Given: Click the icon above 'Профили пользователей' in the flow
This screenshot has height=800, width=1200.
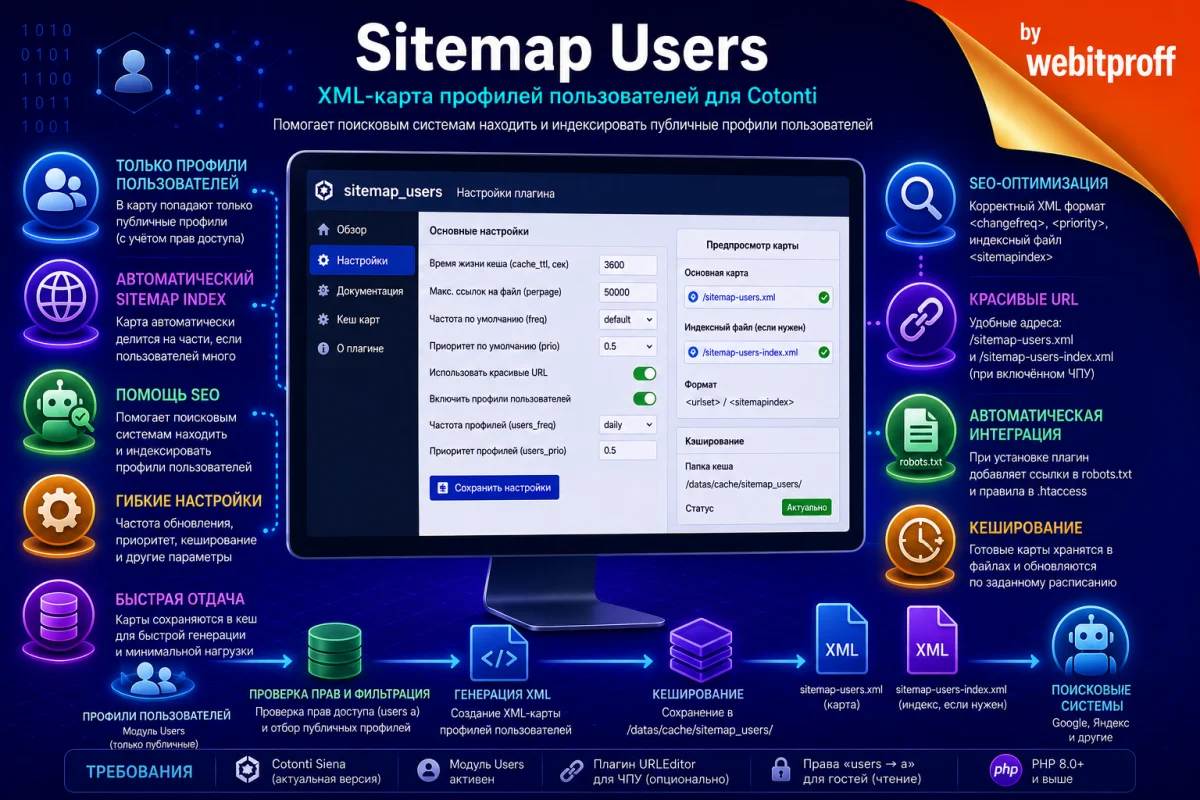Looking at the screenshot, I should click(155, 682).
